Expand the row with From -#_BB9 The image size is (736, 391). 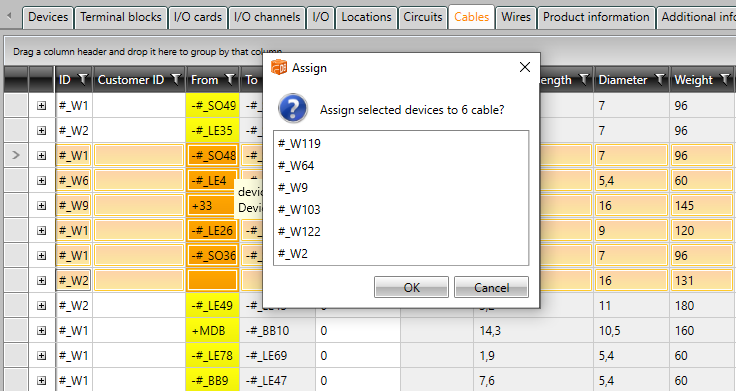41,381
